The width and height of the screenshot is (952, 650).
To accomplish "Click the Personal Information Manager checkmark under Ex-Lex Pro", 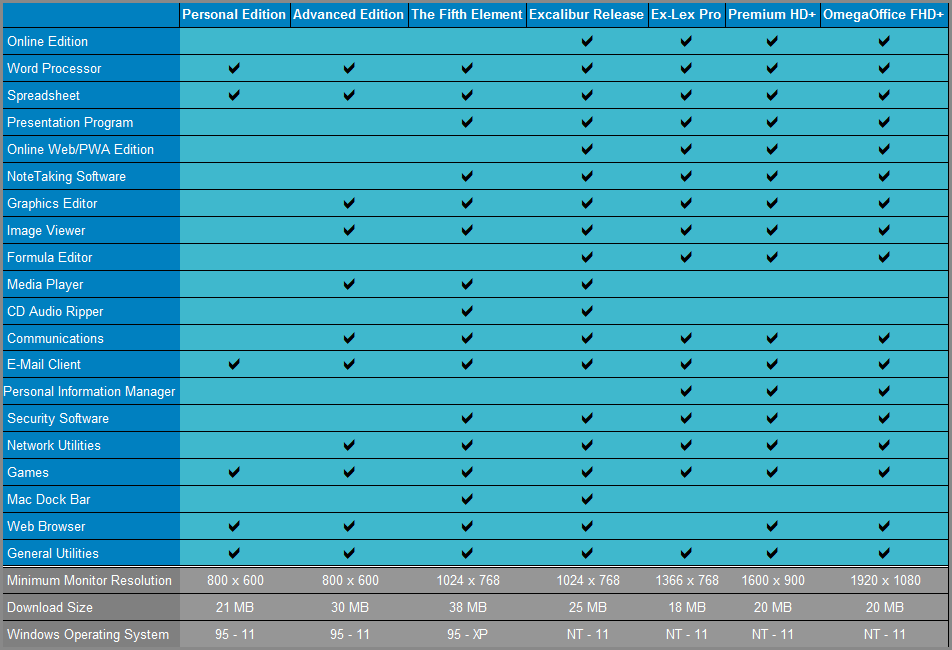I will tap(686, 392).
